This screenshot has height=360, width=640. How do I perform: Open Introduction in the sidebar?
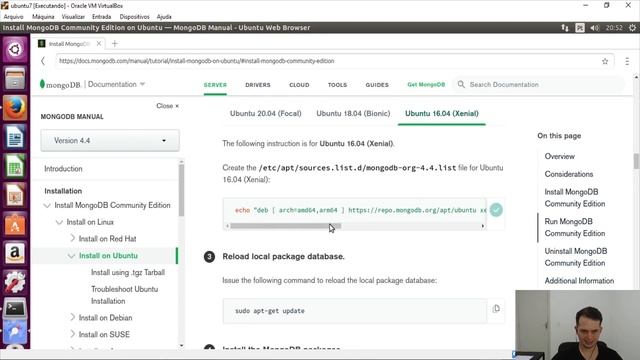coord(63,169)
